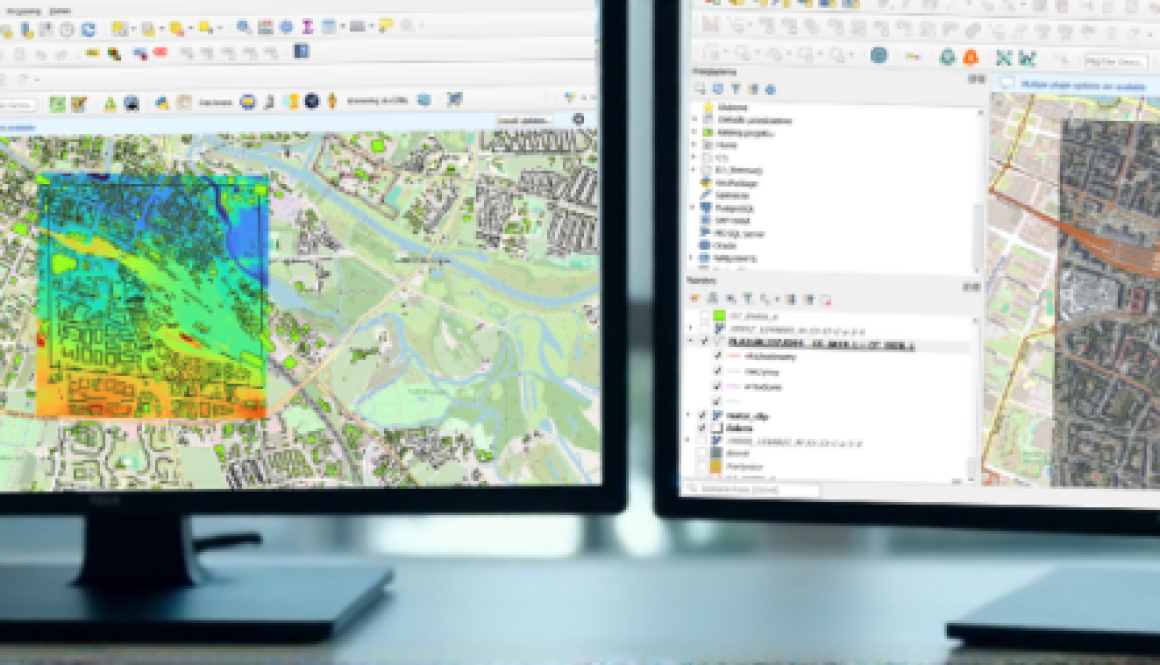The image size is (1160, 665).
Task: Select the Identify Features tool
Action: point(240,23)
